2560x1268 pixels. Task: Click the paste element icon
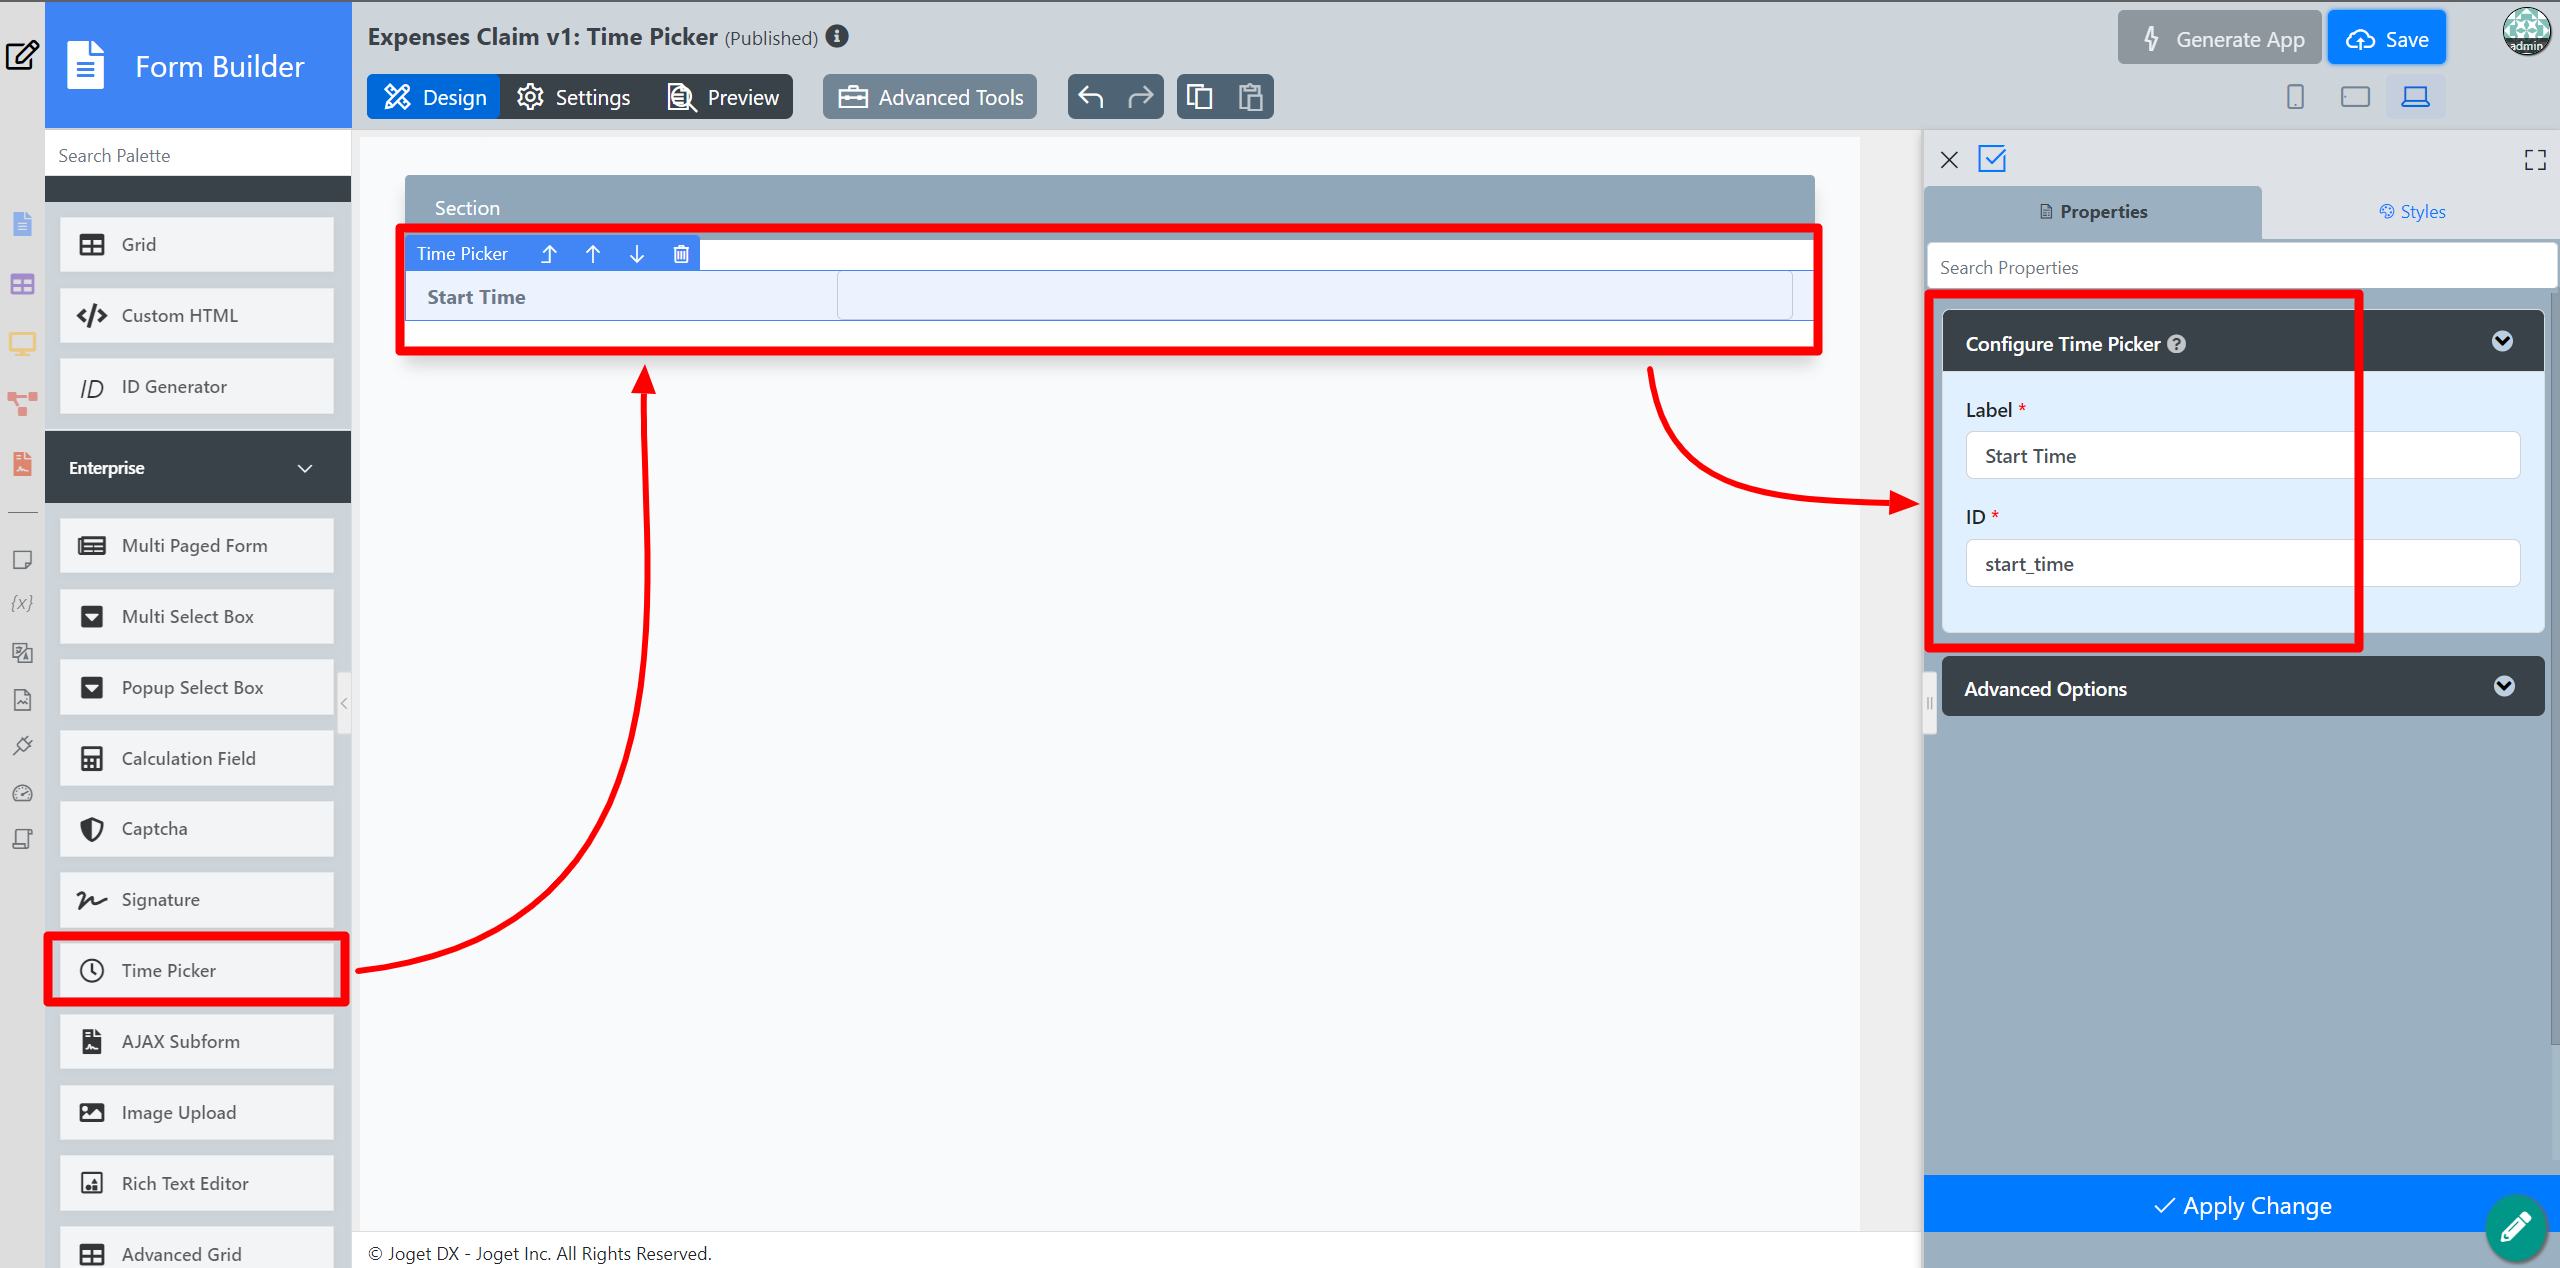[1250, 97]
